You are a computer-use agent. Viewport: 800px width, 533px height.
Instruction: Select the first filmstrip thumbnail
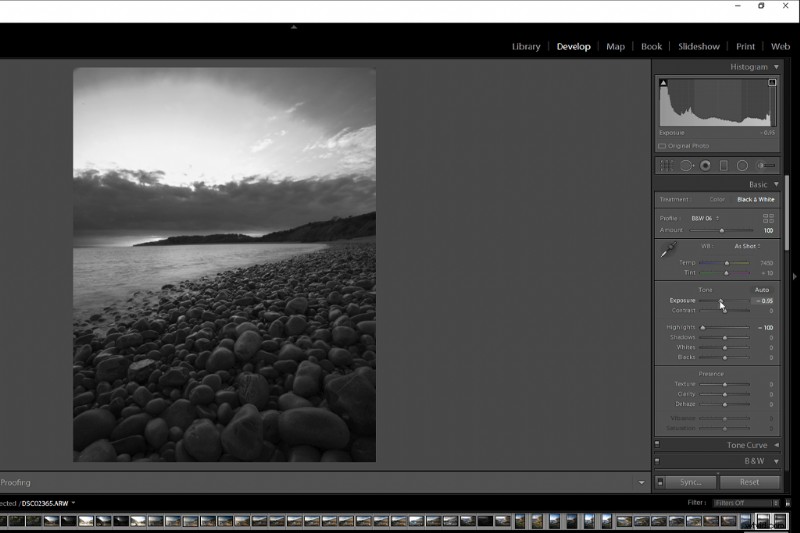click(x=3, y=521)
